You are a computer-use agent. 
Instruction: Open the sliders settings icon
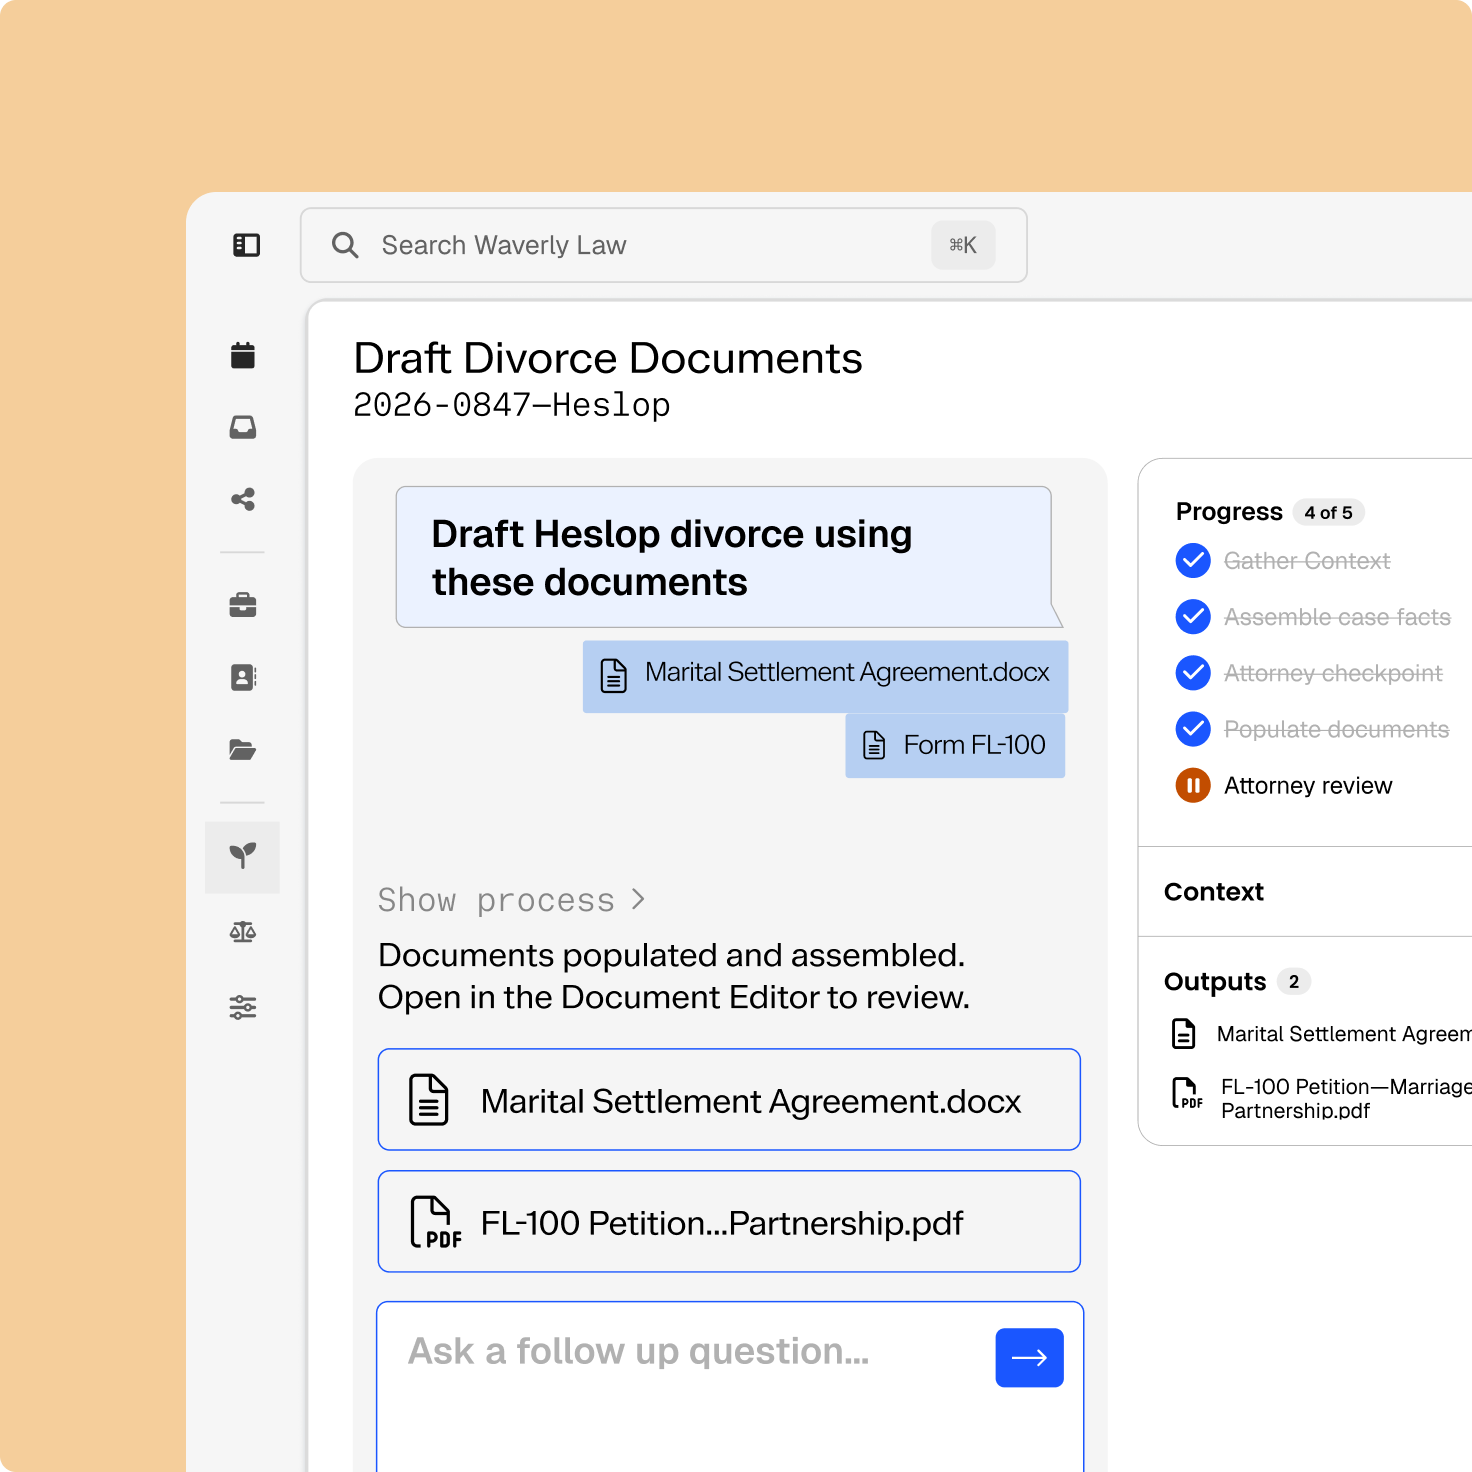[243, 1007]
